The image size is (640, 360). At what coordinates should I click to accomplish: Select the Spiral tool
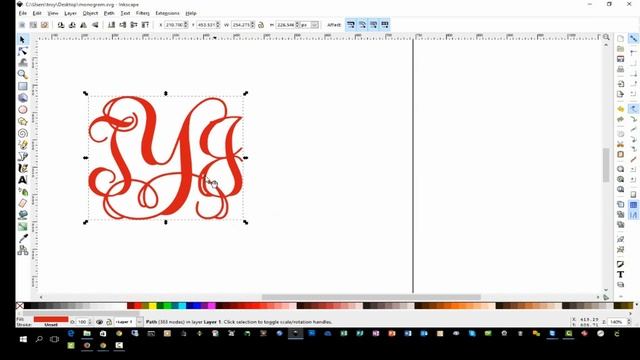pyautogui.click(x=22, y=133)
